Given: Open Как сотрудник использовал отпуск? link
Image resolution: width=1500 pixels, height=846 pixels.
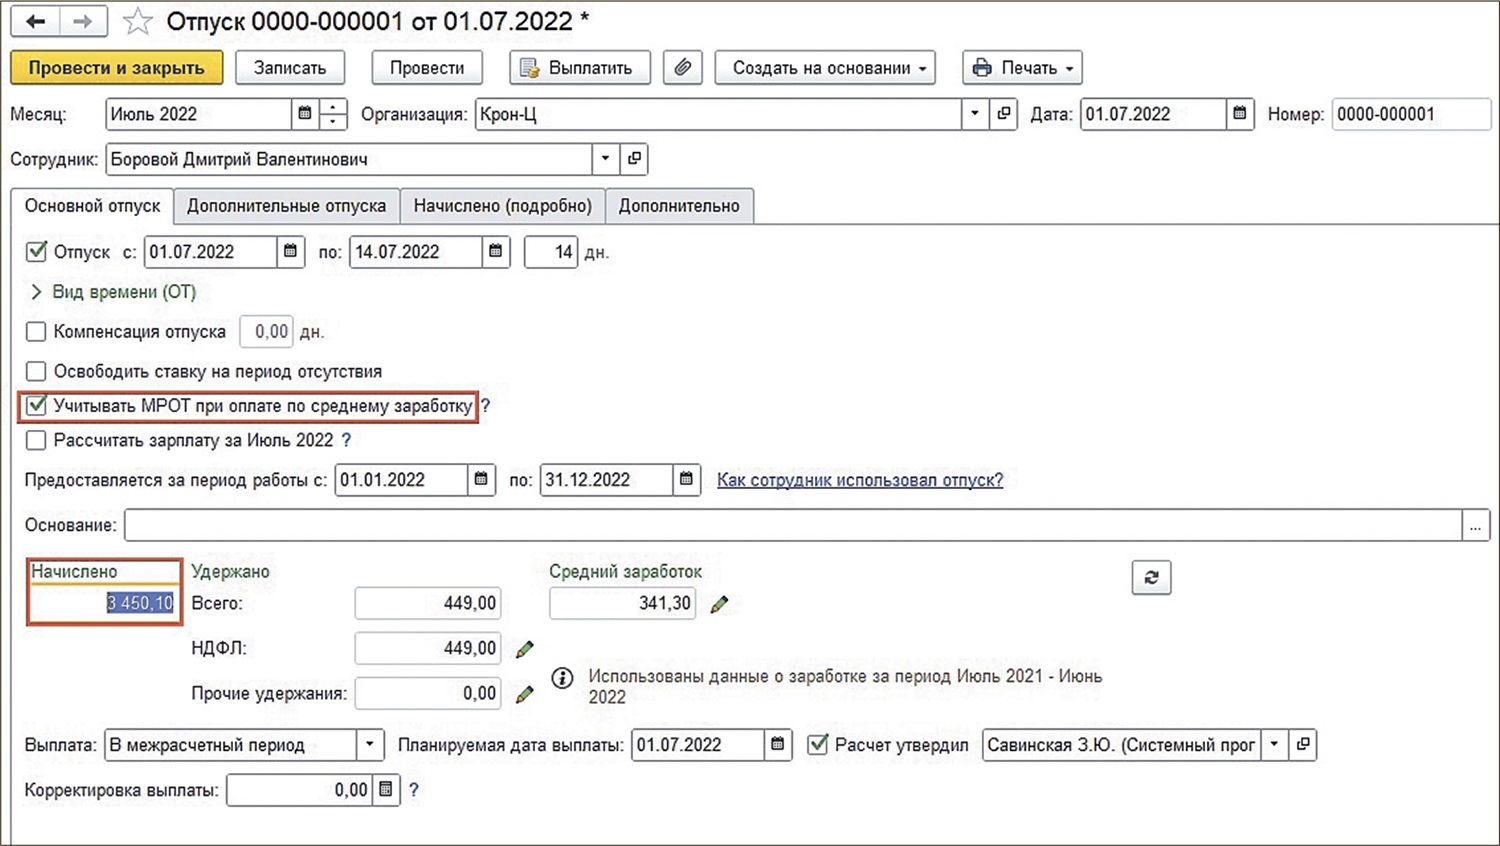Looking at the screenshot, I should [x=860, y=480].
